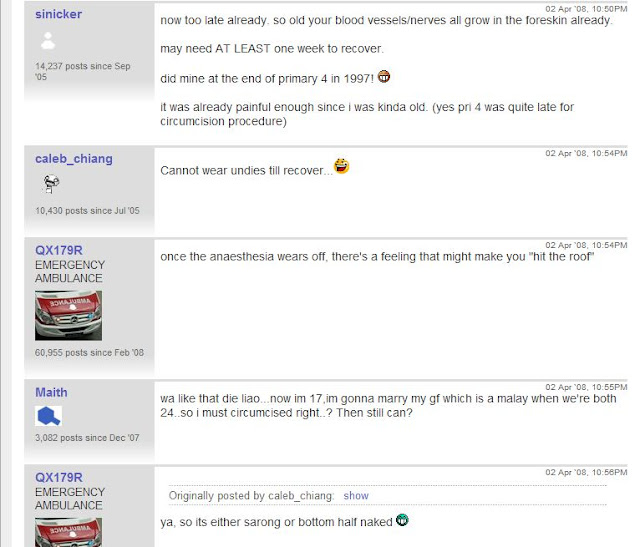
Task: Click caleb_chiang's 10:54PM post timestamp
Action: coord(586,153)
